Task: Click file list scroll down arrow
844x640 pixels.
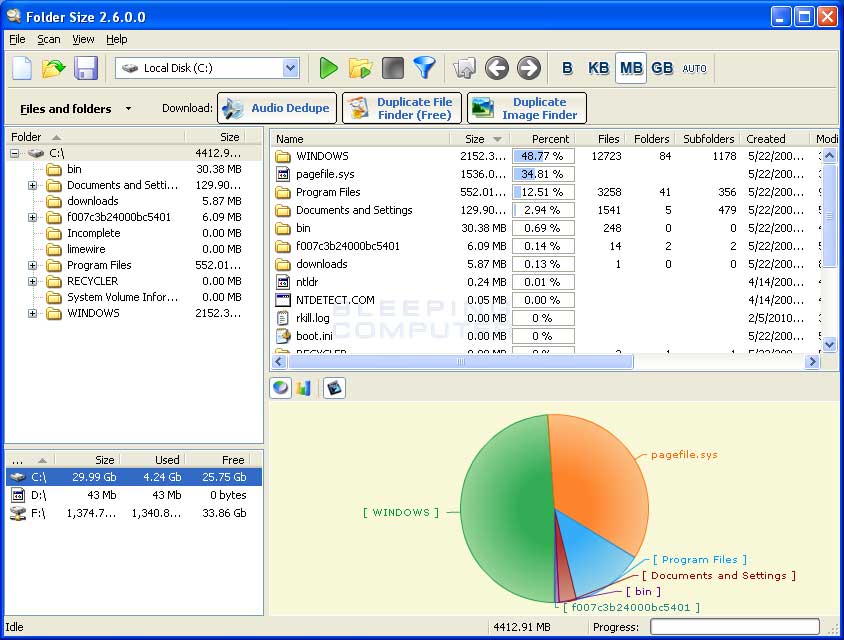Action: [x=829, y=344]
